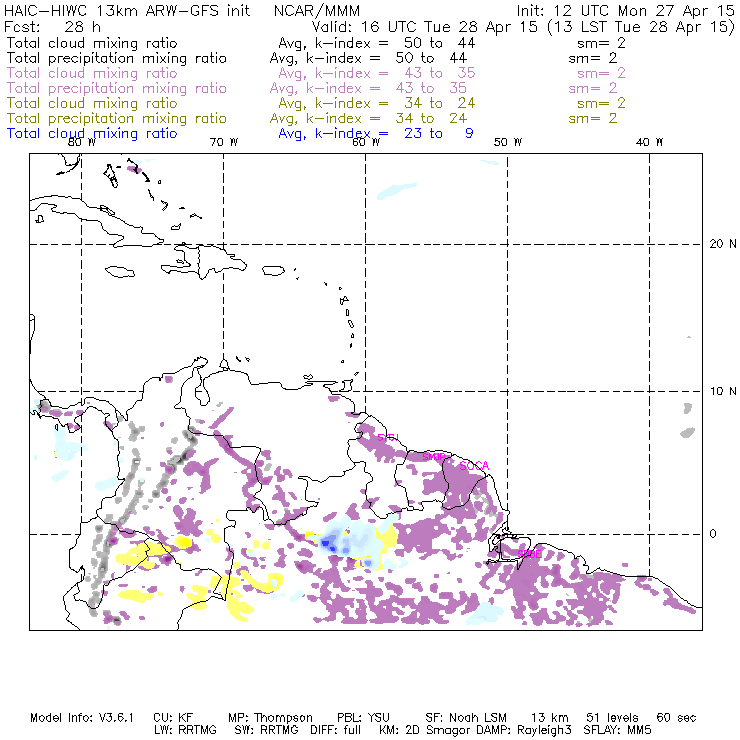The height and width of the screenshot is (740, 740).
Task: Click the "DIFF: full" footer entry
Action: (x=336, y=730)
